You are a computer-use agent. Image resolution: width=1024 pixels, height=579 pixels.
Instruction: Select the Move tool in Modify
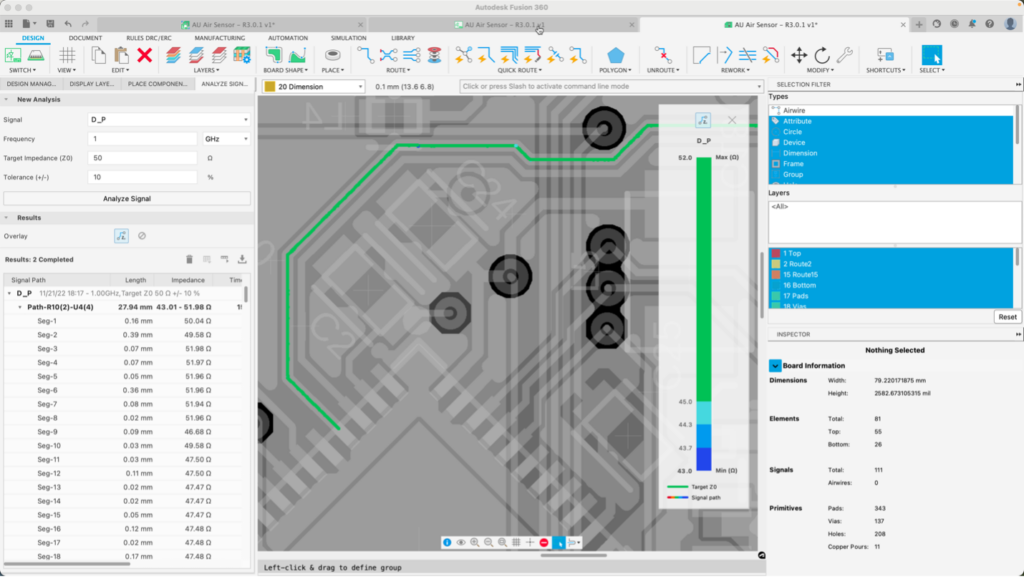799,55
